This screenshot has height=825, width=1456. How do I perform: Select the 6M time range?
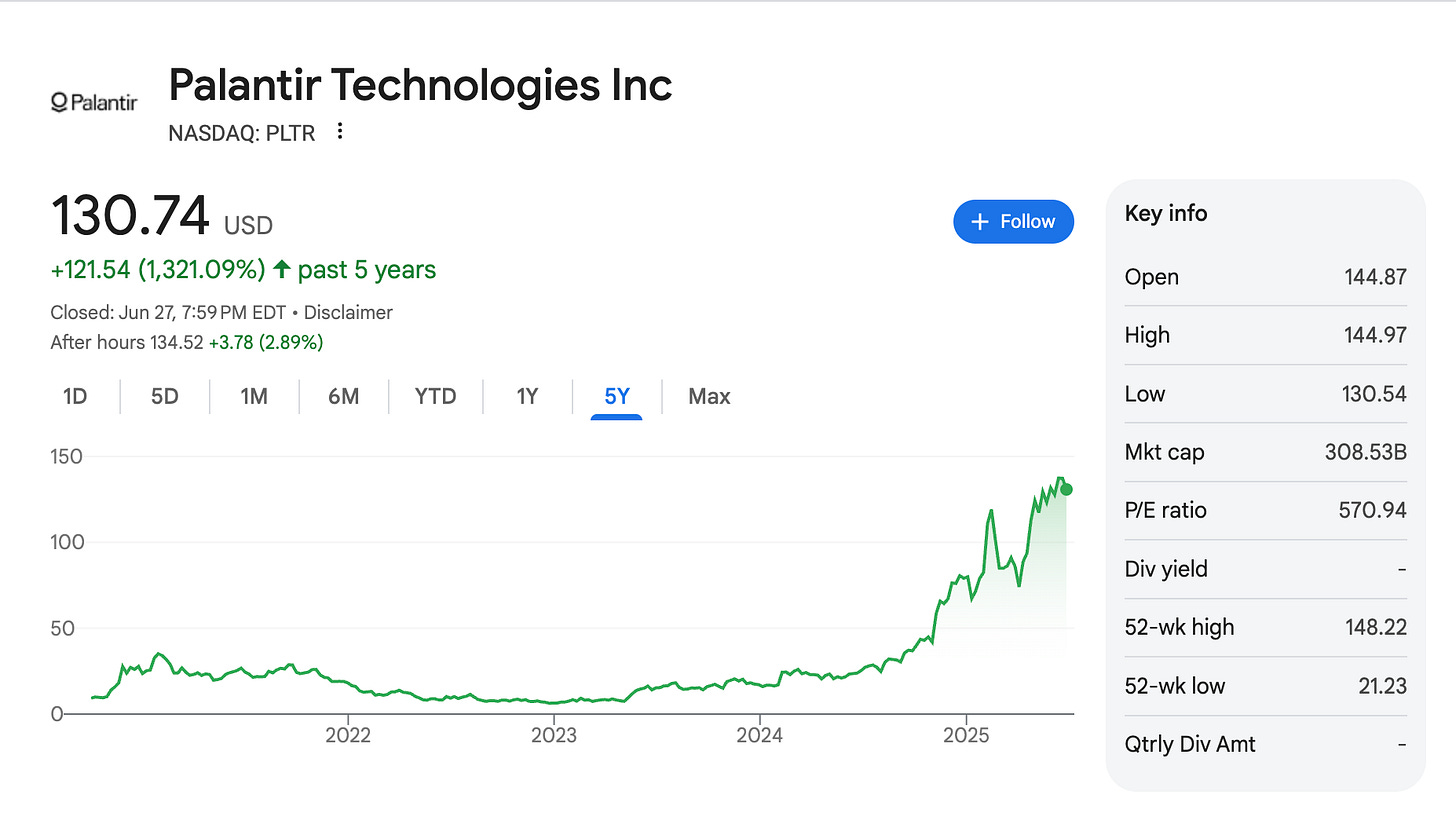343,396
